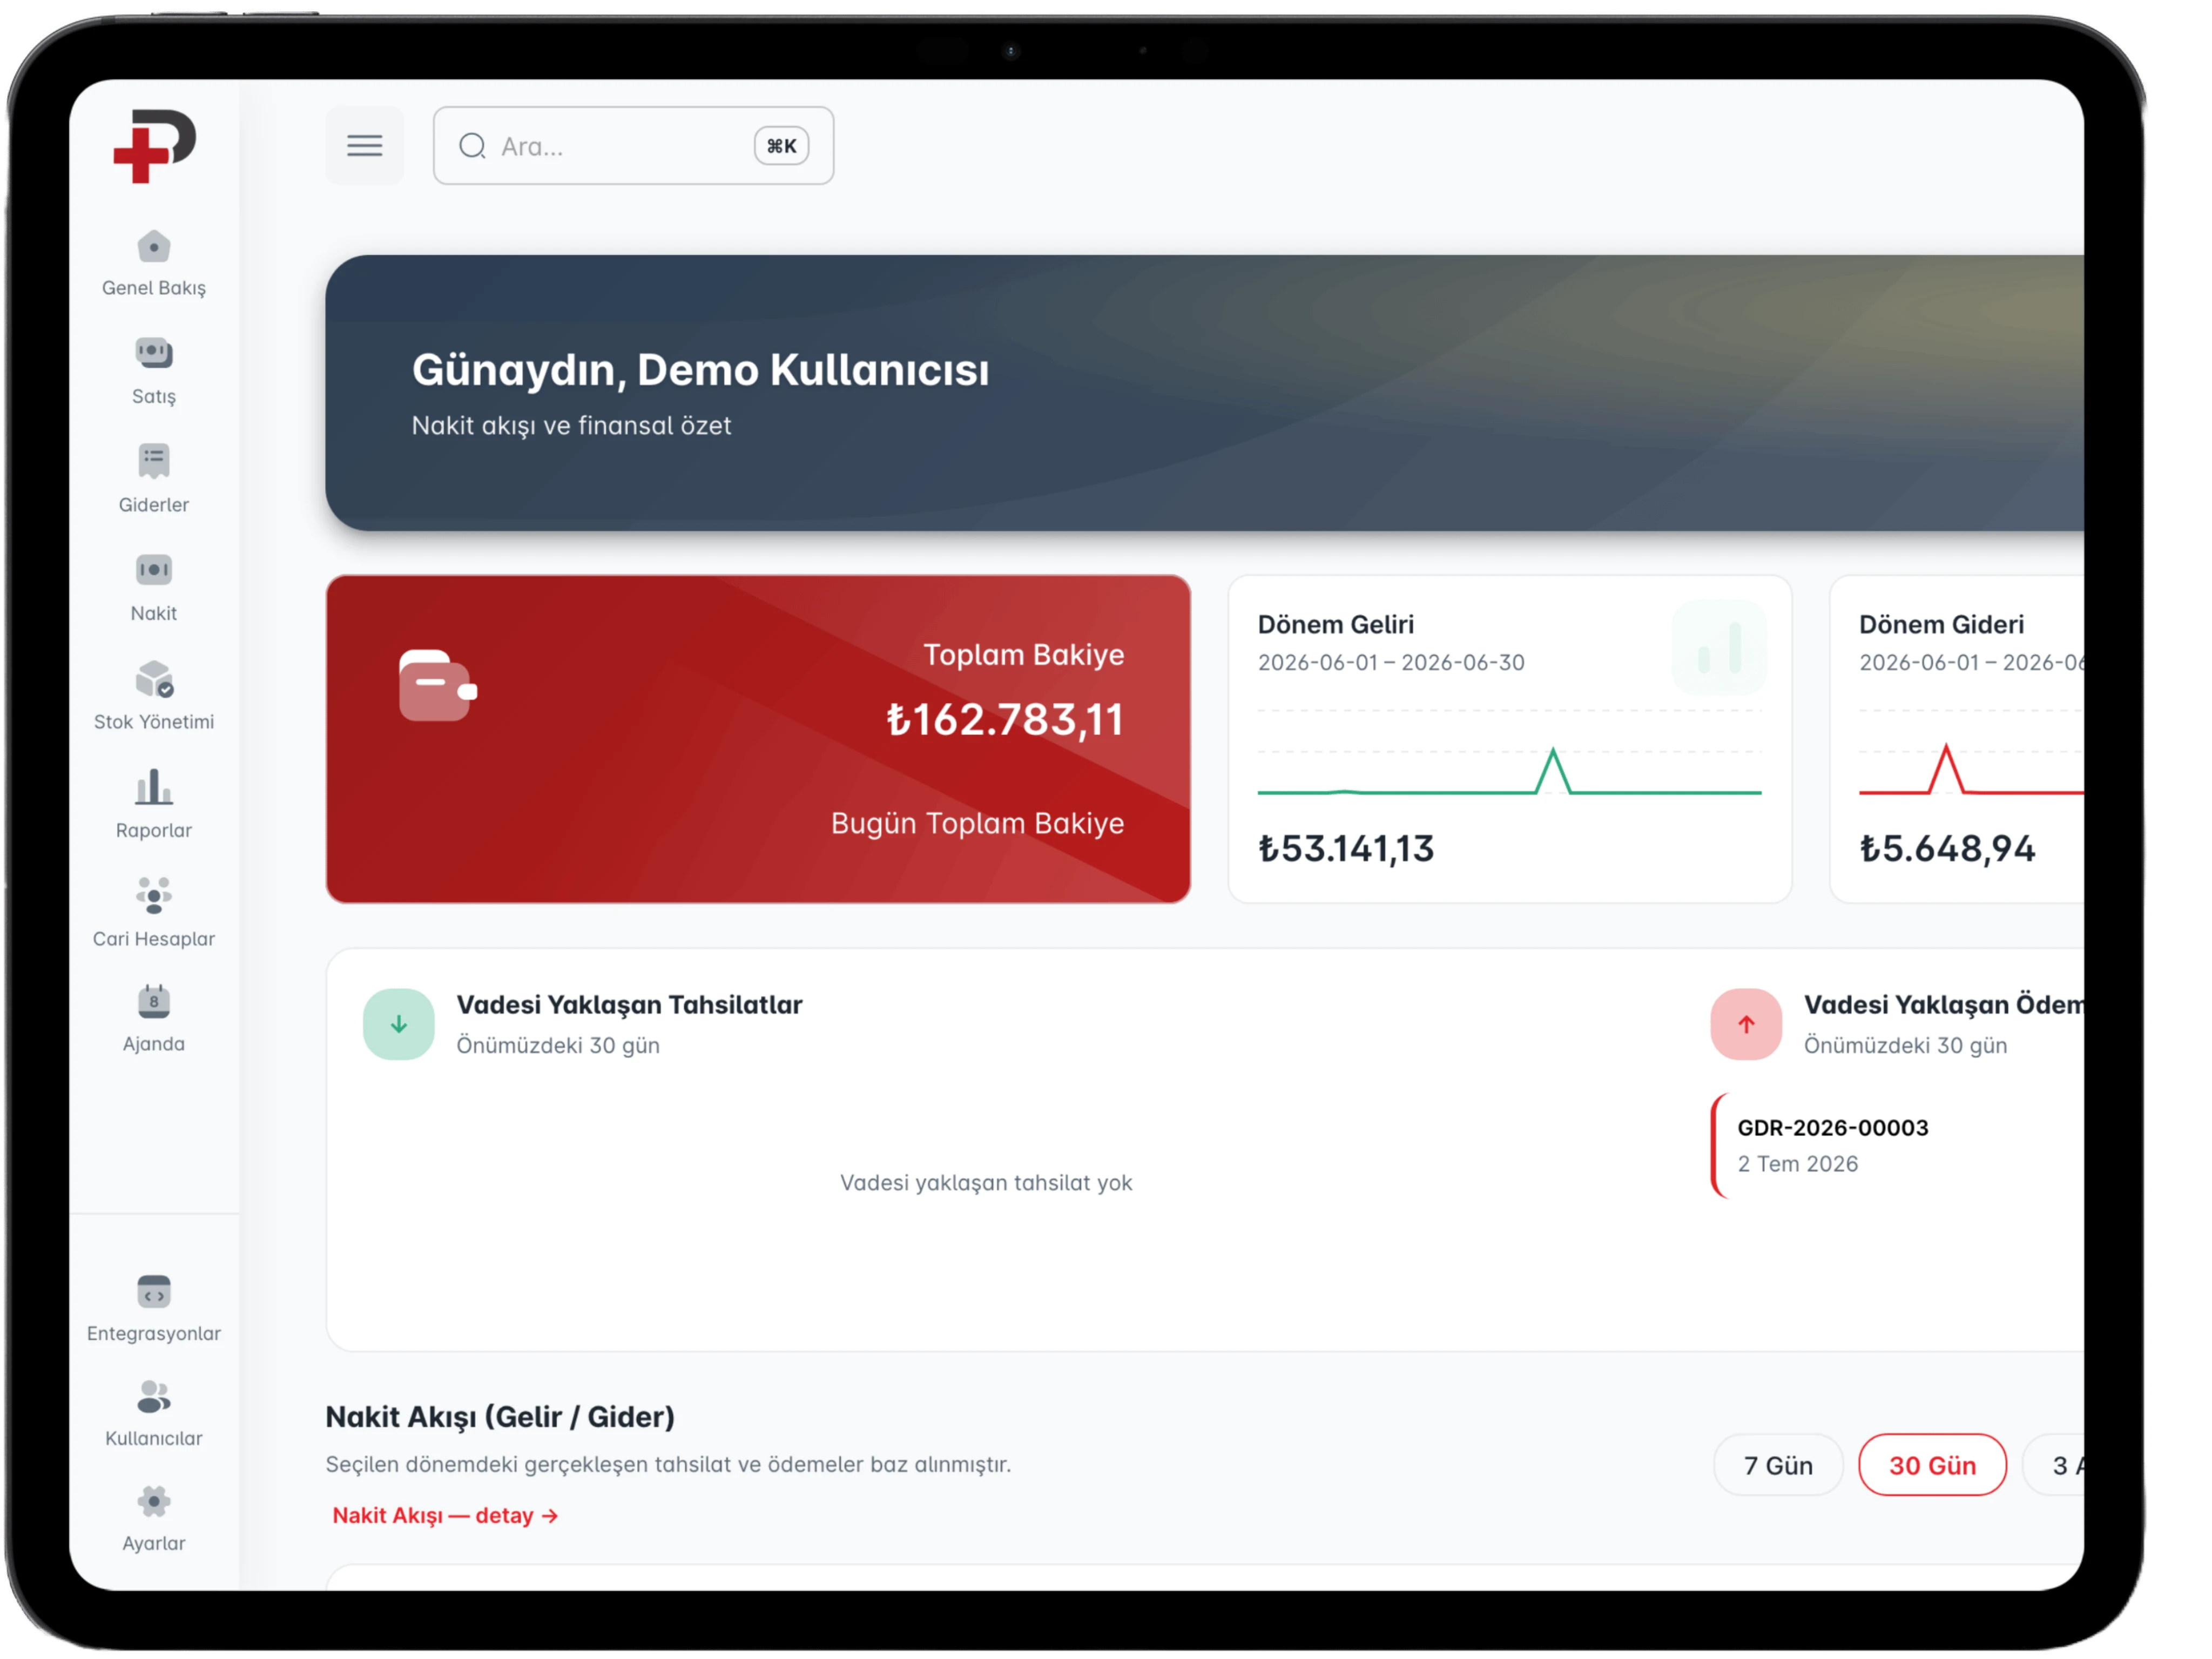2212x1659 pixels.
Task: Click the red cross D logo
Action: (x=154, y=146)
